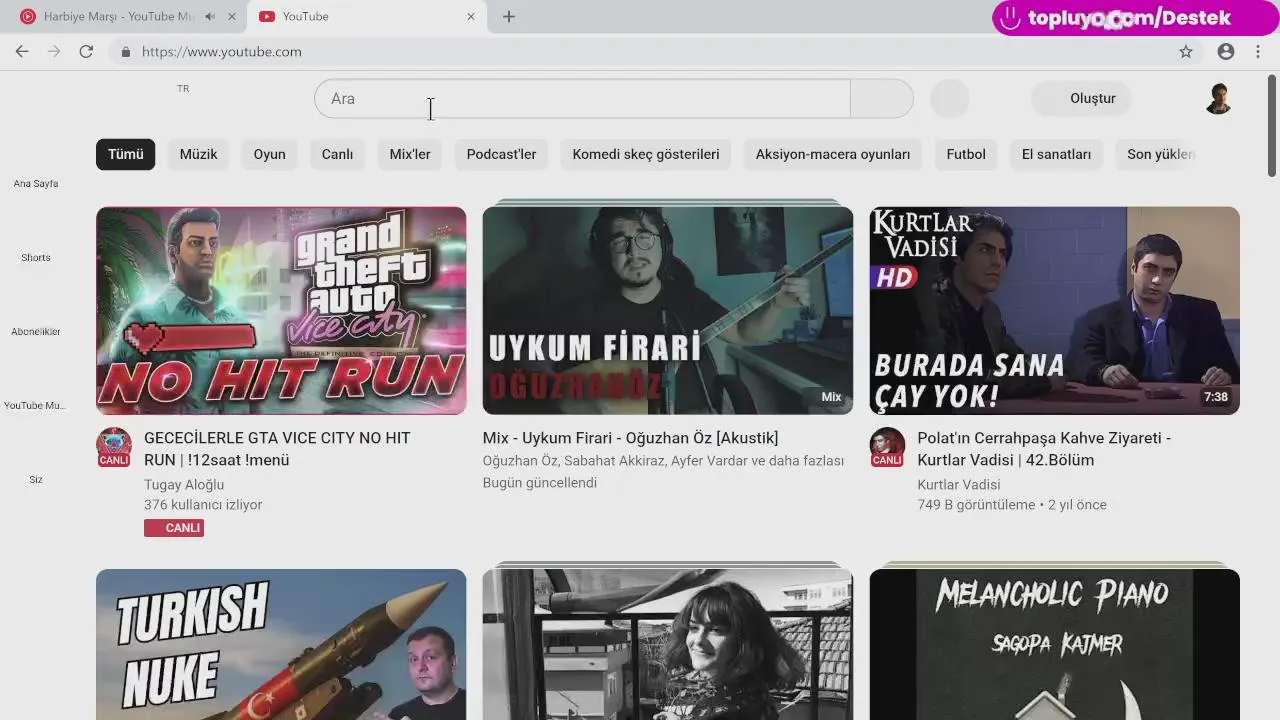Open a new browser tab

pyautogui.click(x=509, y=16)
